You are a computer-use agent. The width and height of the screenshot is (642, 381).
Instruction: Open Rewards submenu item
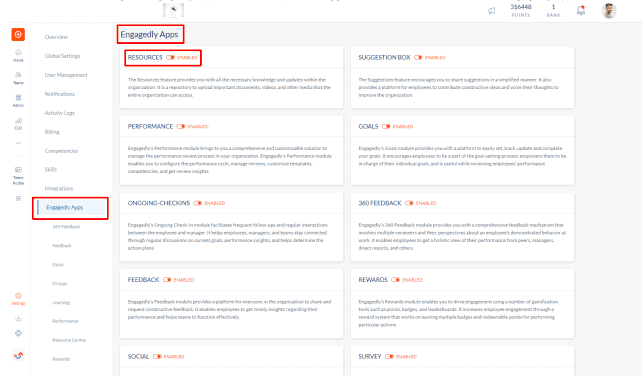[61, 359]
